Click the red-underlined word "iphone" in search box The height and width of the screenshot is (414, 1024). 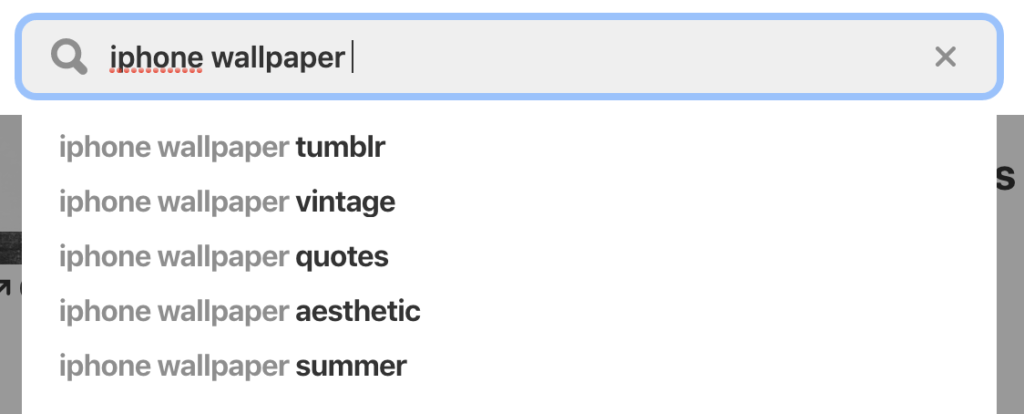click(x=156, y=58)
